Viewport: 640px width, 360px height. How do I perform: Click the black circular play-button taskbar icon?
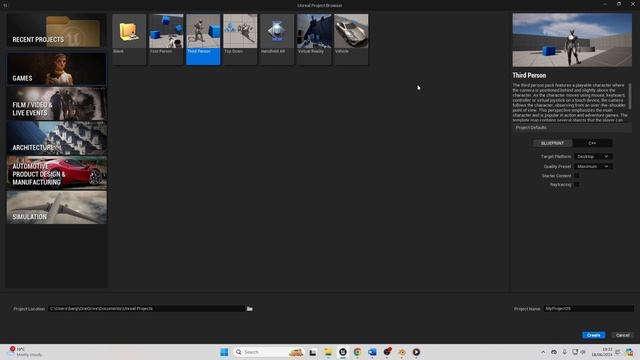point(416,352)
